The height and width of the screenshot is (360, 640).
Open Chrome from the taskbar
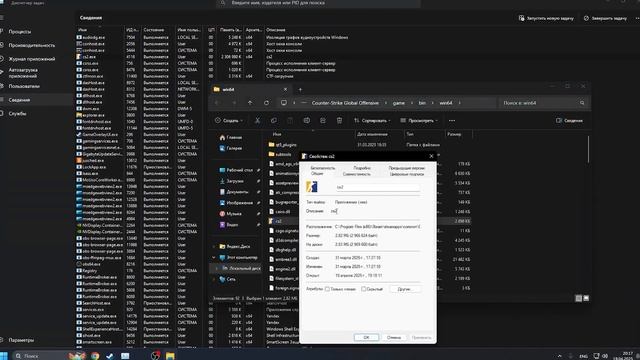tap(95, 356)
